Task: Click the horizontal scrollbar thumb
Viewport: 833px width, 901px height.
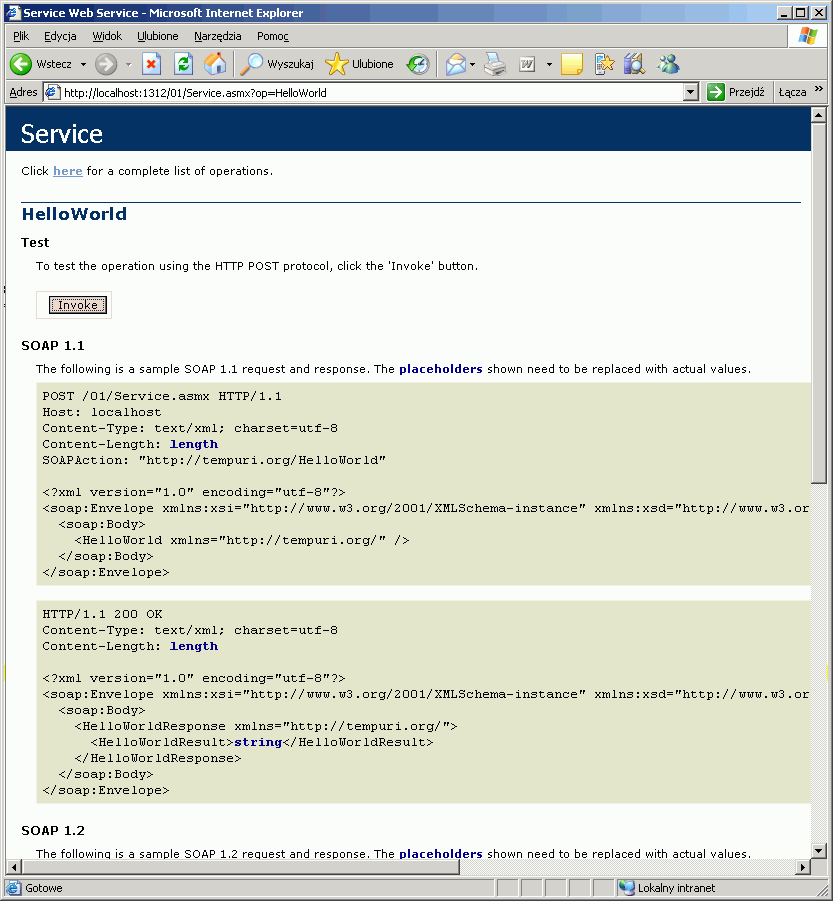Action: (240, 867)
